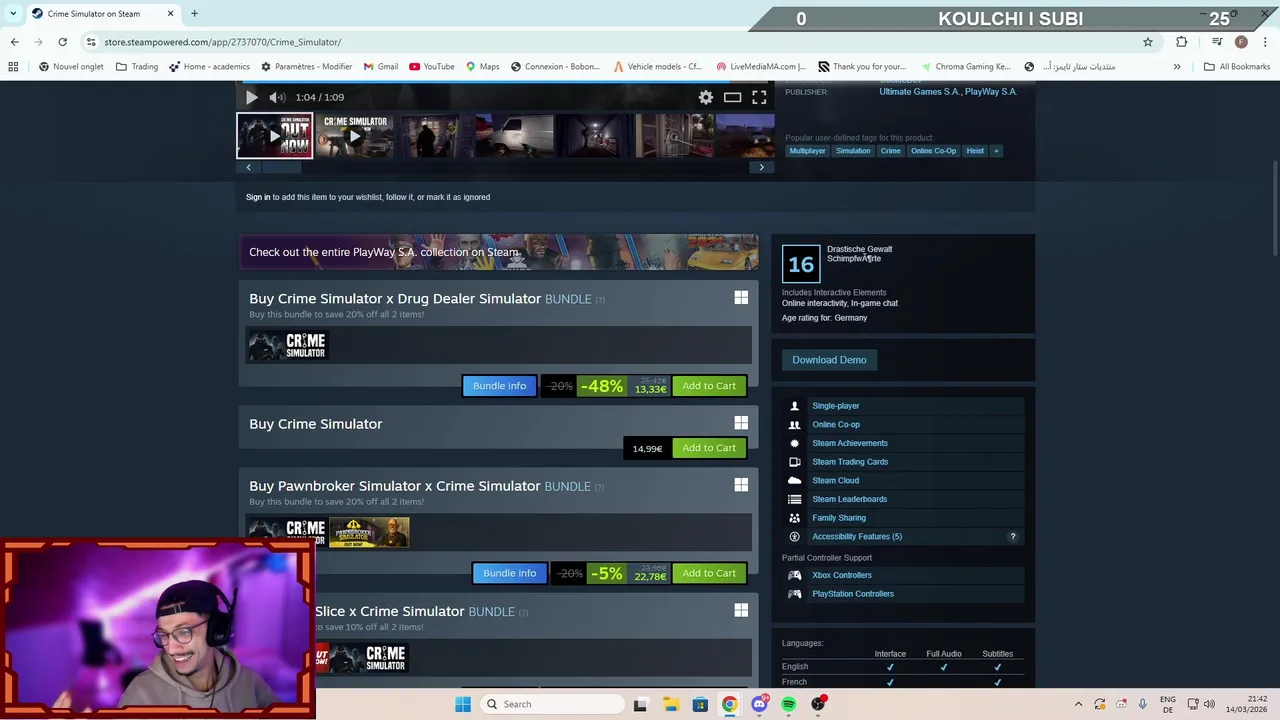Click Windows icon on Buy Crime Simulator
This screenshot has width=1280, height=720.
[741, 423]
